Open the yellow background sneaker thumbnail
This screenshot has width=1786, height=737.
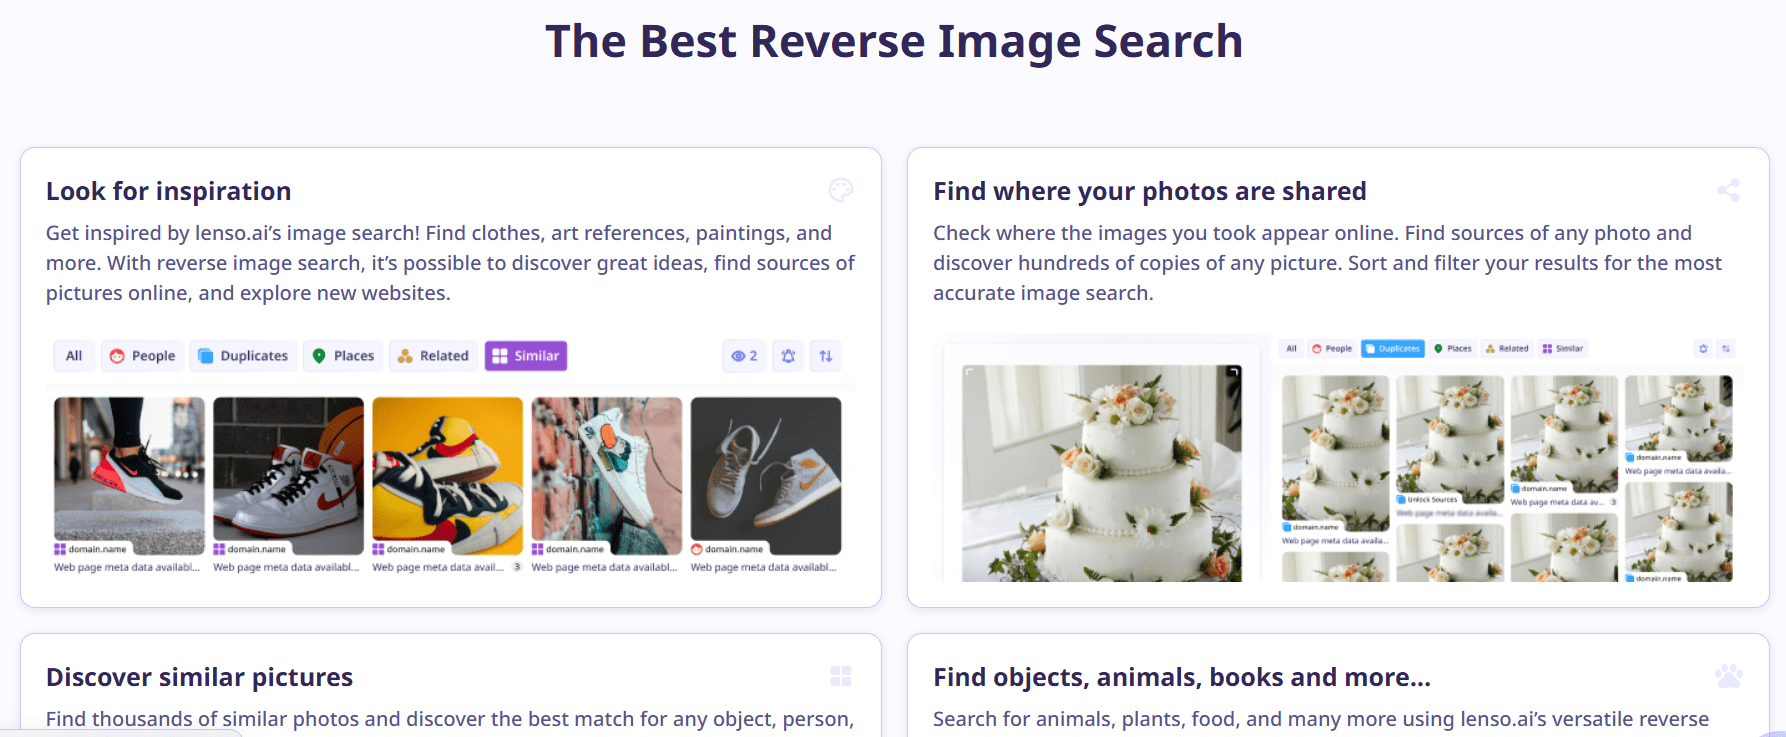tap(447, 475)
